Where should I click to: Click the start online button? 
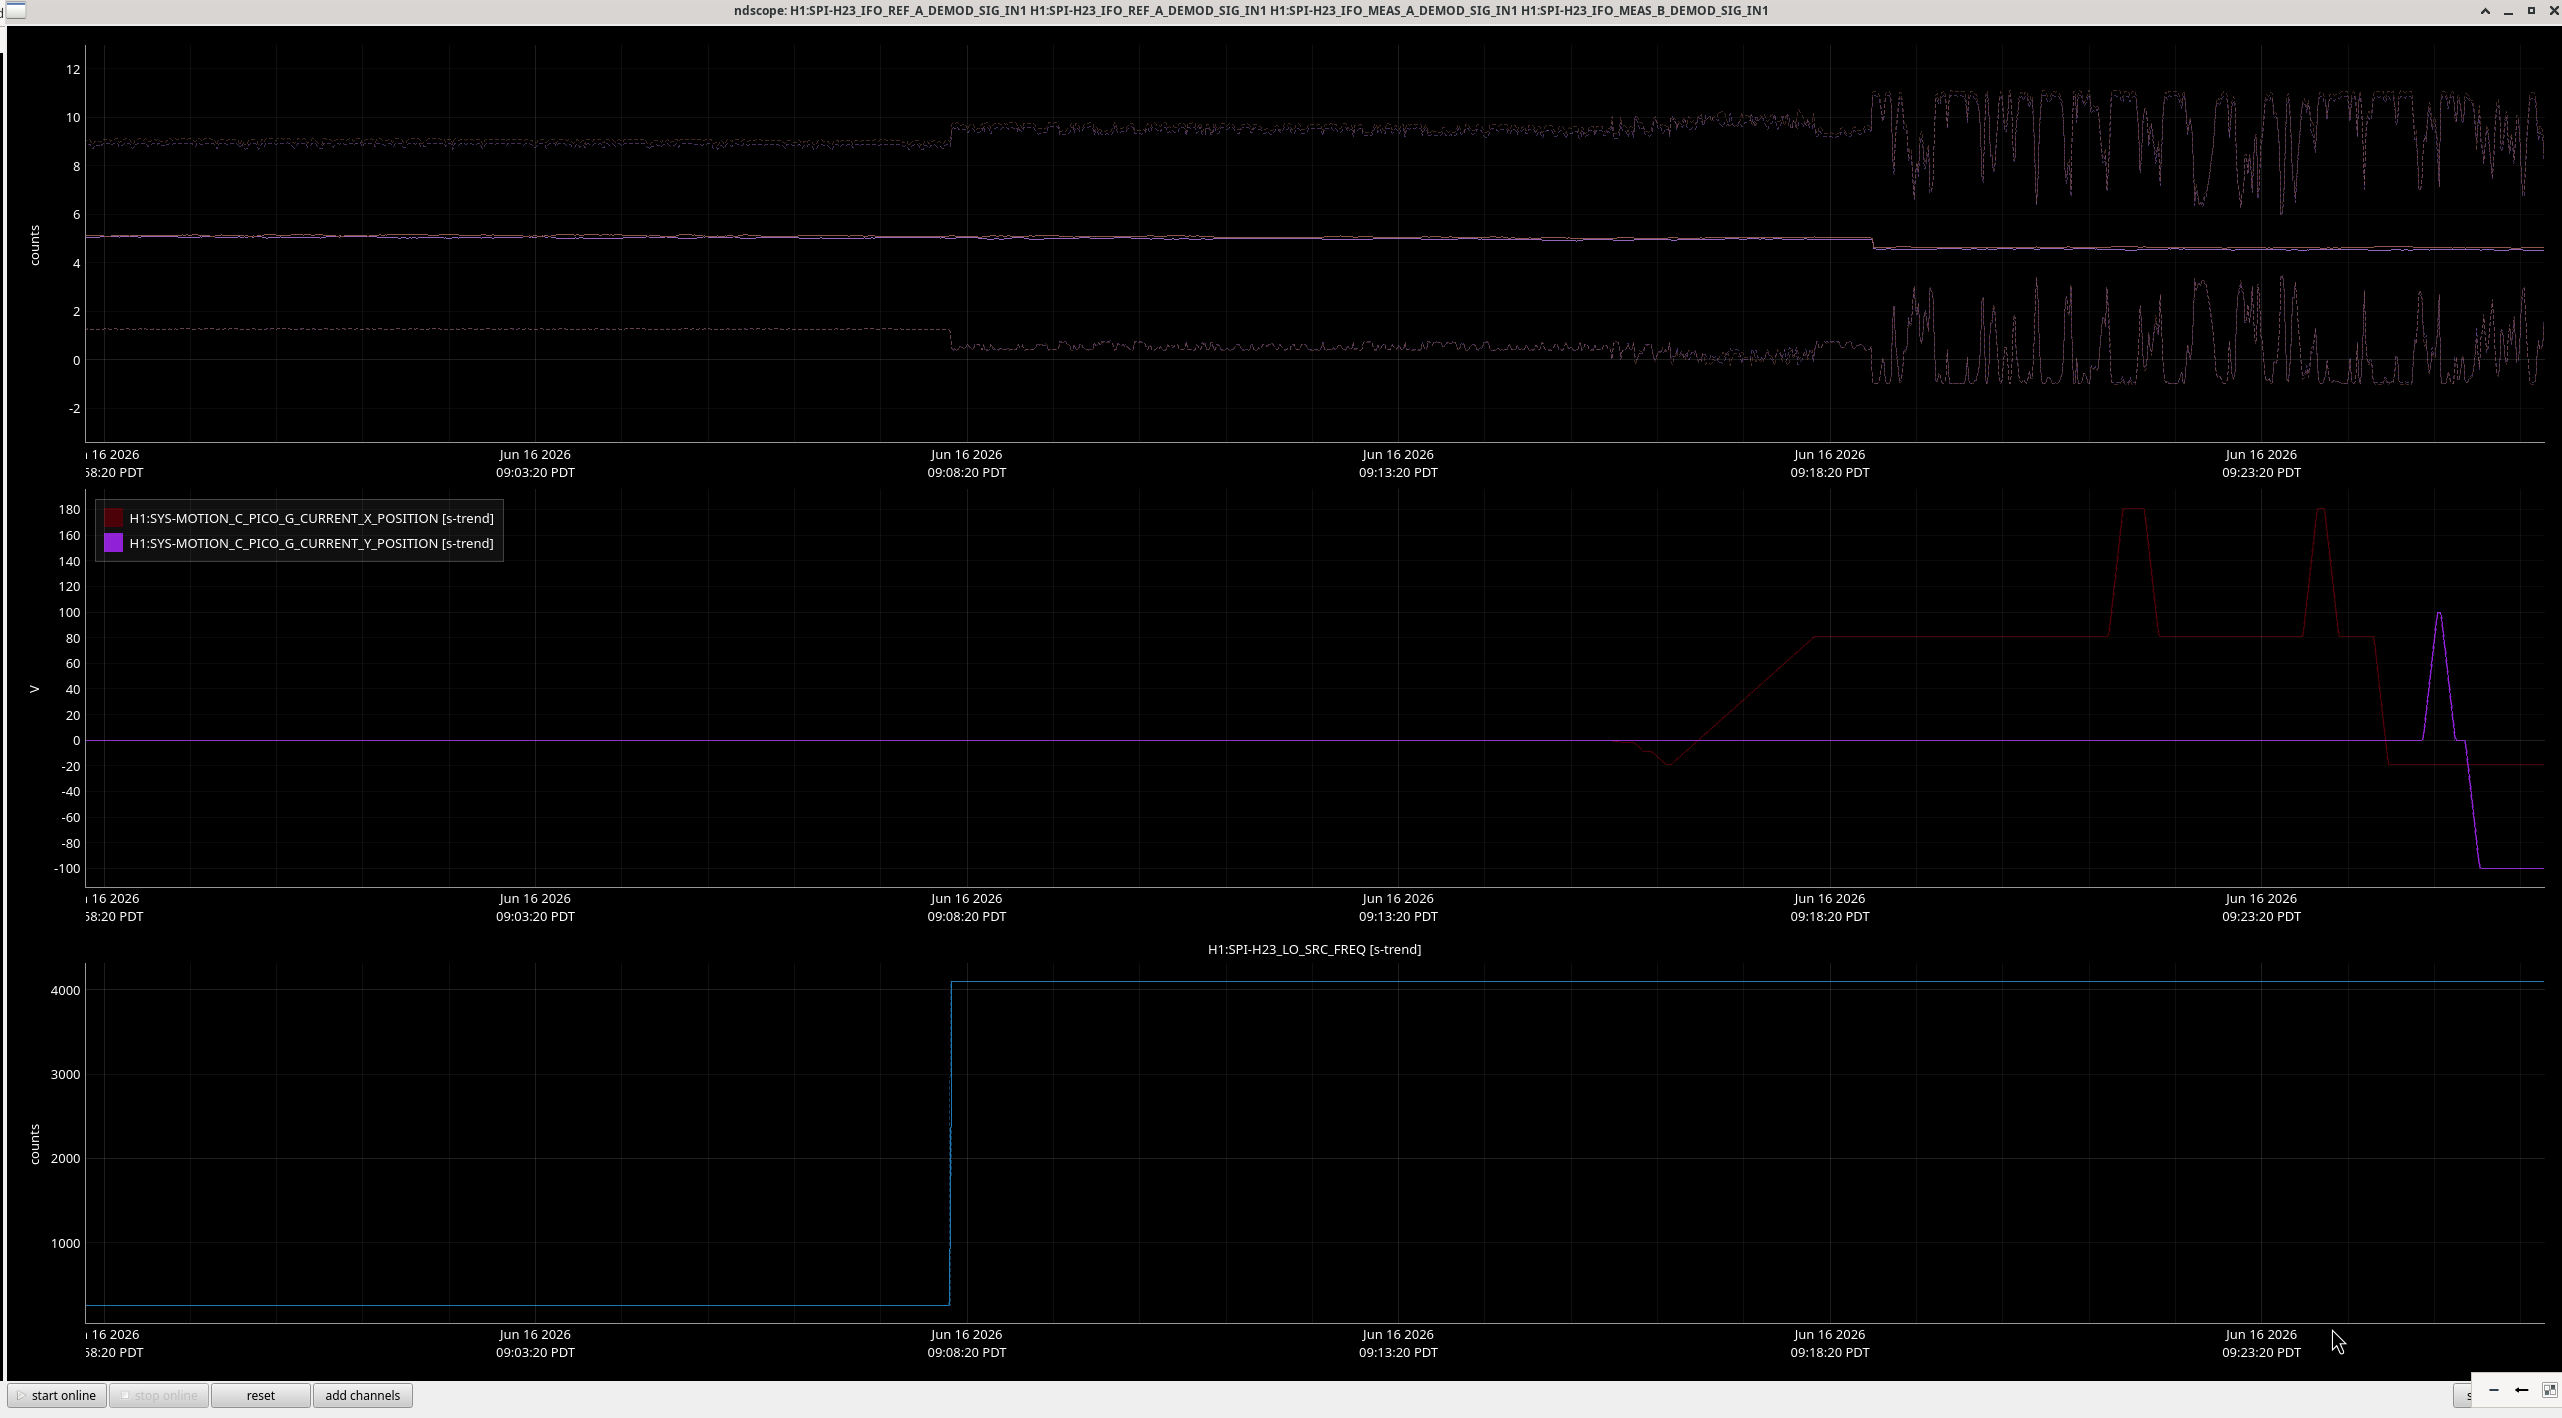(x=57, y=1395)
